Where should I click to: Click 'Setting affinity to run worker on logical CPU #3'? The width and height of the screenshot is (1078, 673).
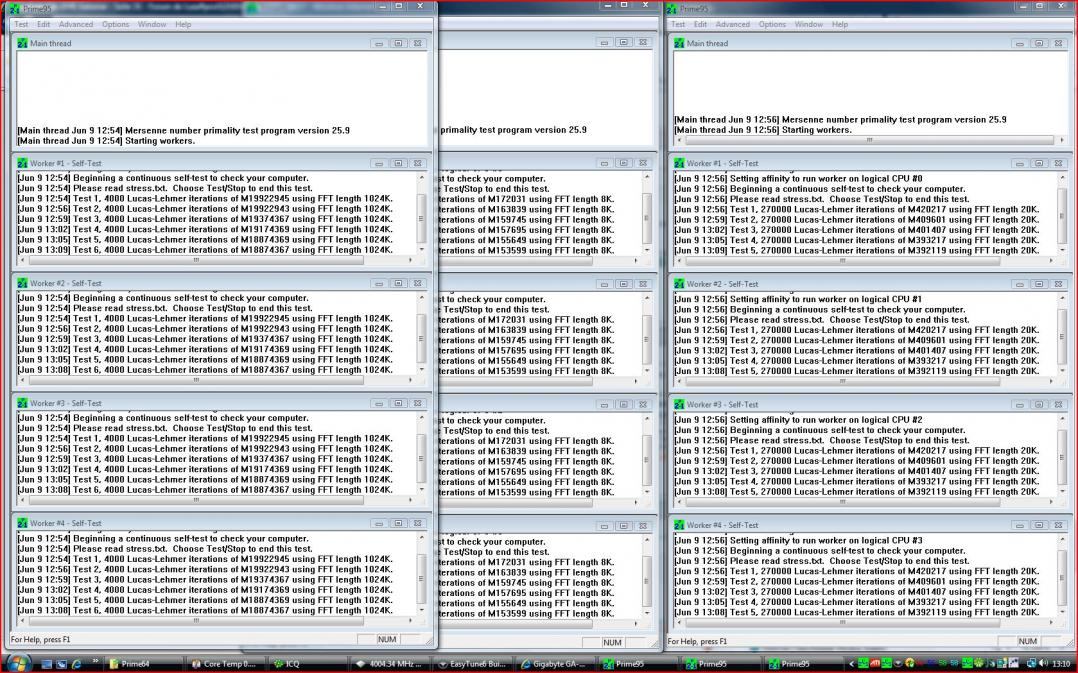click(826, 540)
